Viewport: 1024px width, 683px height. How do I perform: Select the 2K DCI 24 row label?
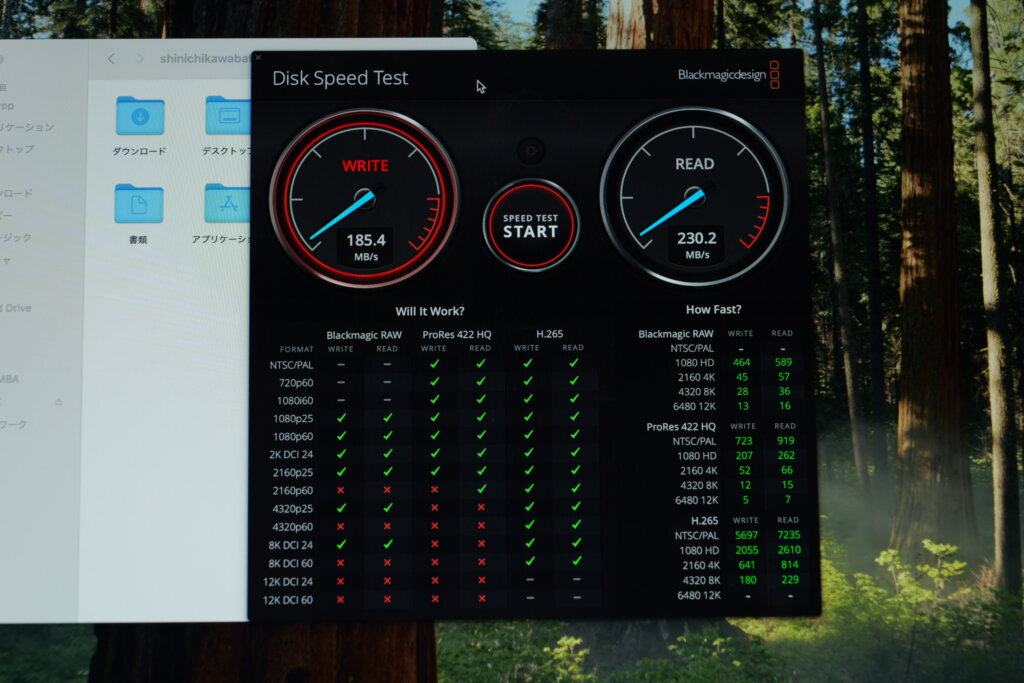(x=291, y=454)
